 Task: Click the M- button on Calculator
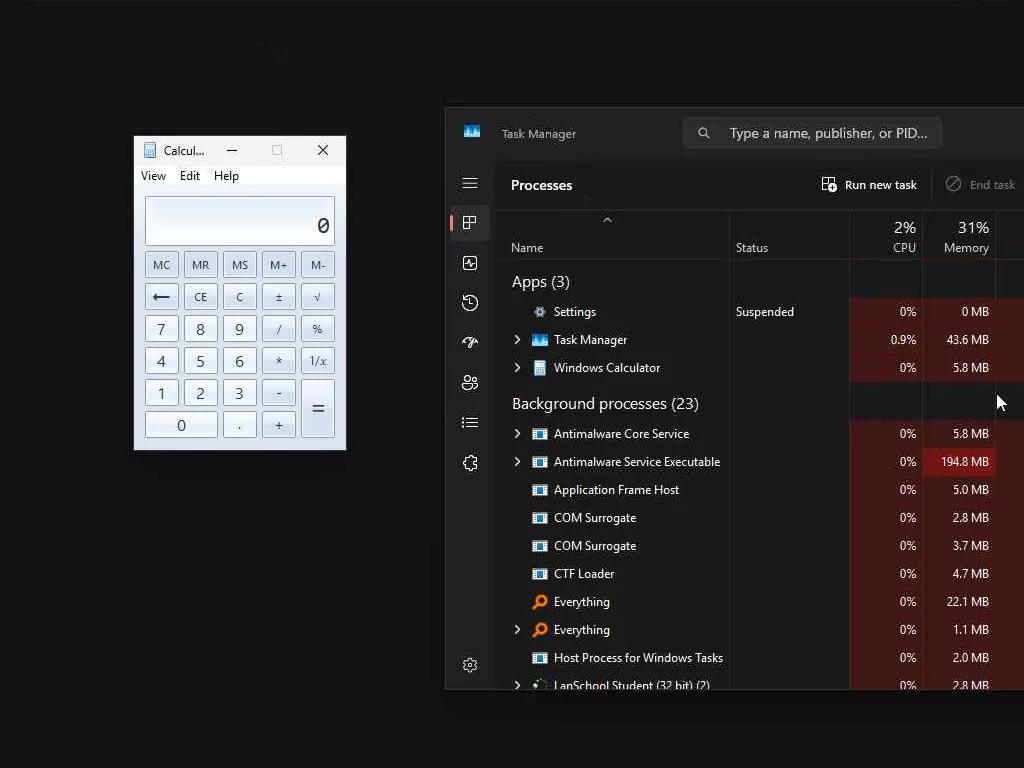click(317, 265)
